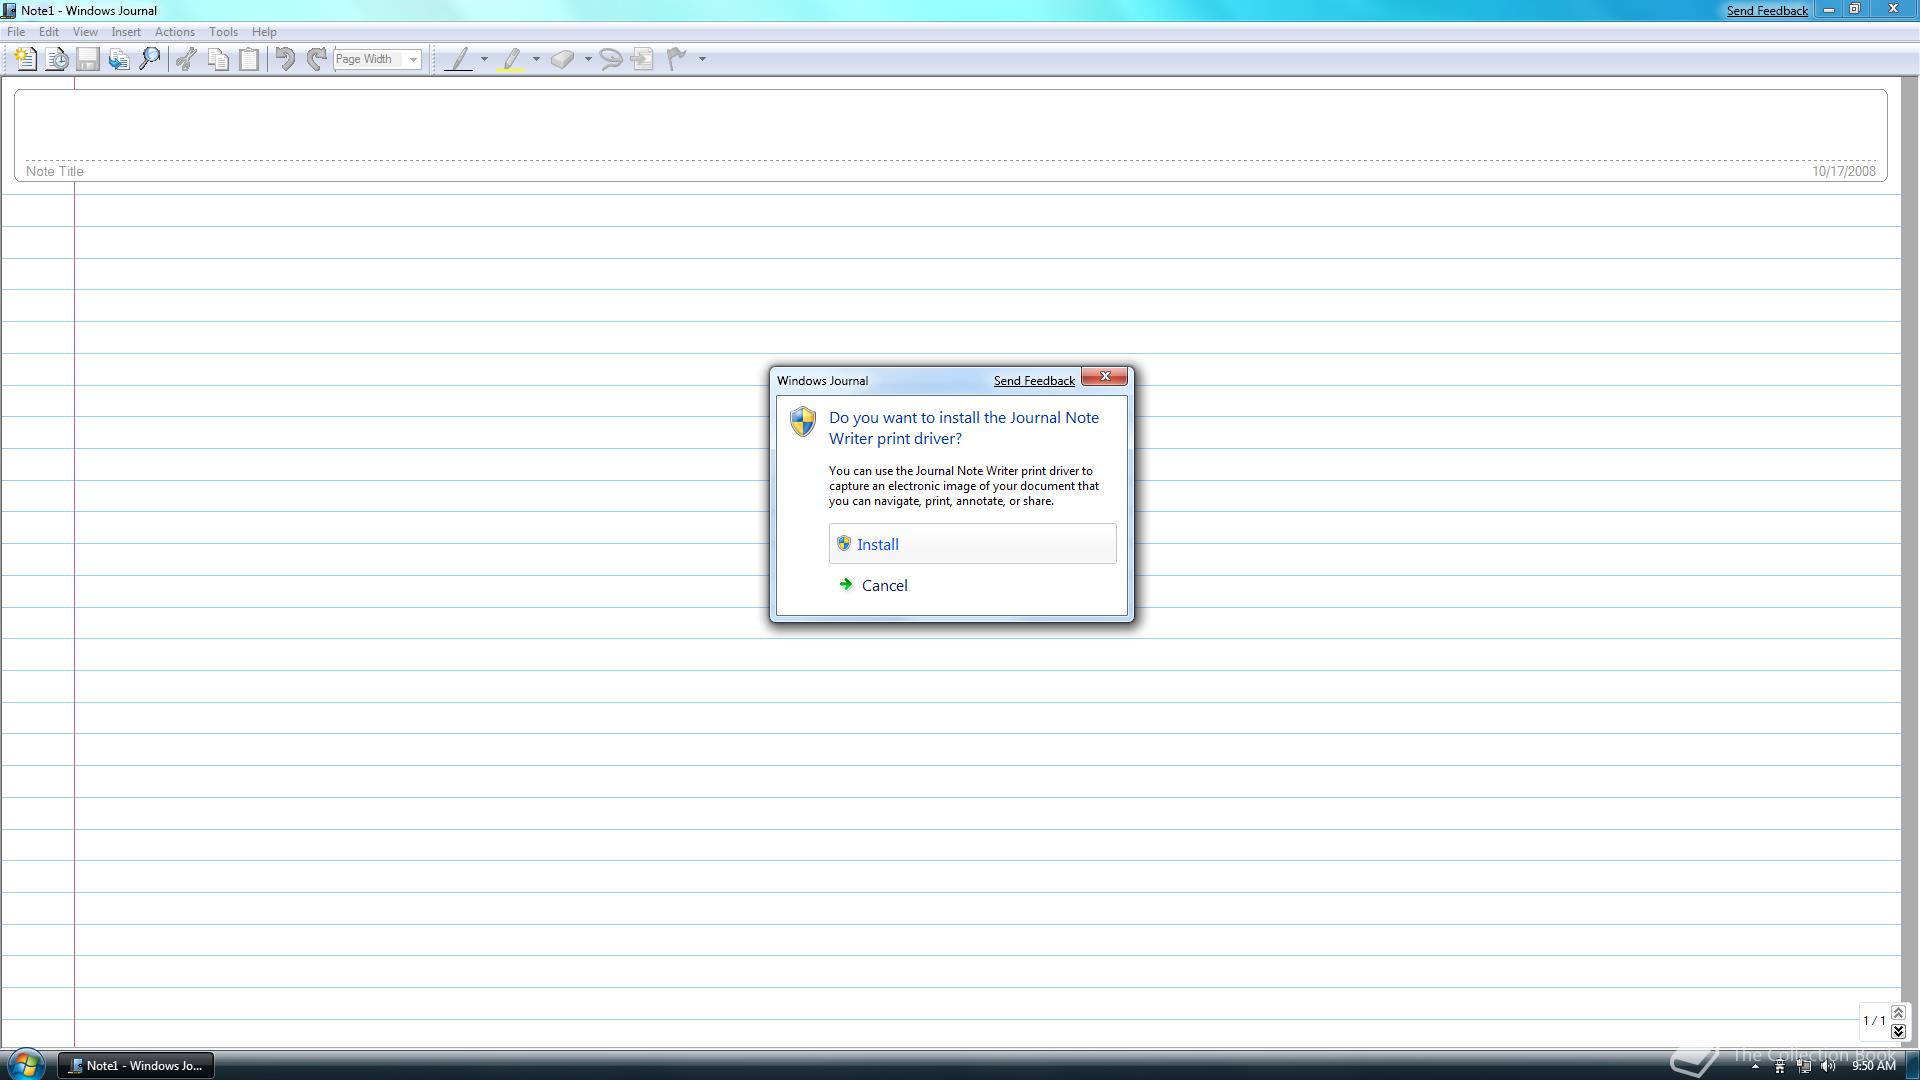Click the Show Desktop button at taskbar end

1911,1066
